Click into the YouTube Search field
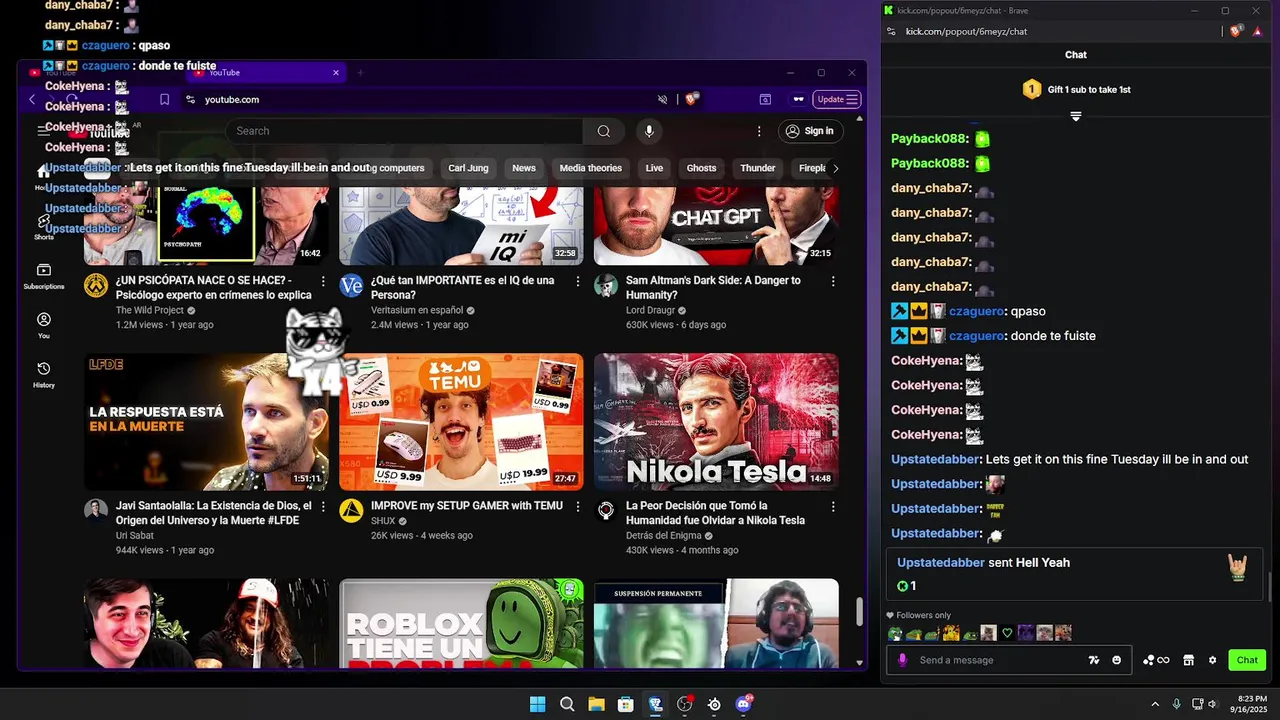The width and height of the screenshot is (1280, 720). pos(405,131)
